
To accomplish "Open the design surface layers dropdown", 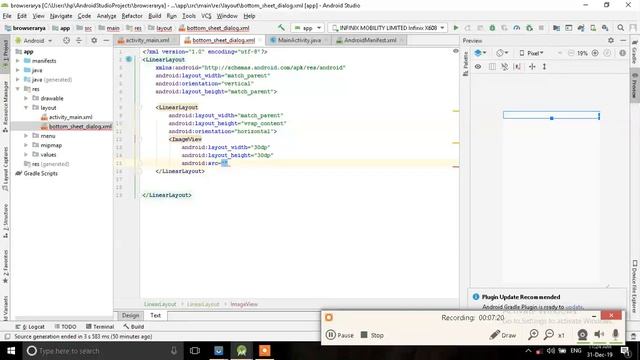I will pyautogui.click(x=480, y=53).
